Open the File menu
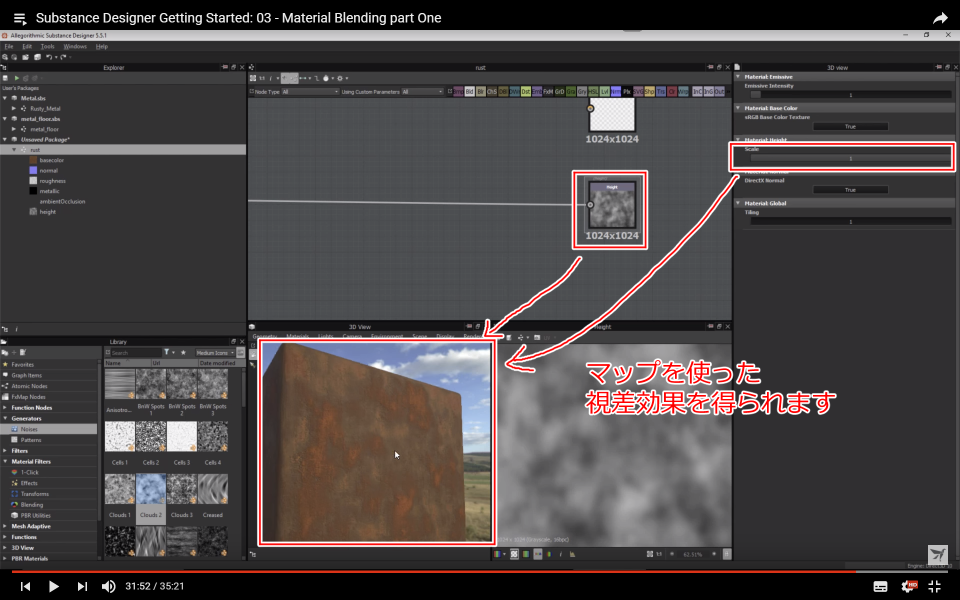 [x=9, y=47]
